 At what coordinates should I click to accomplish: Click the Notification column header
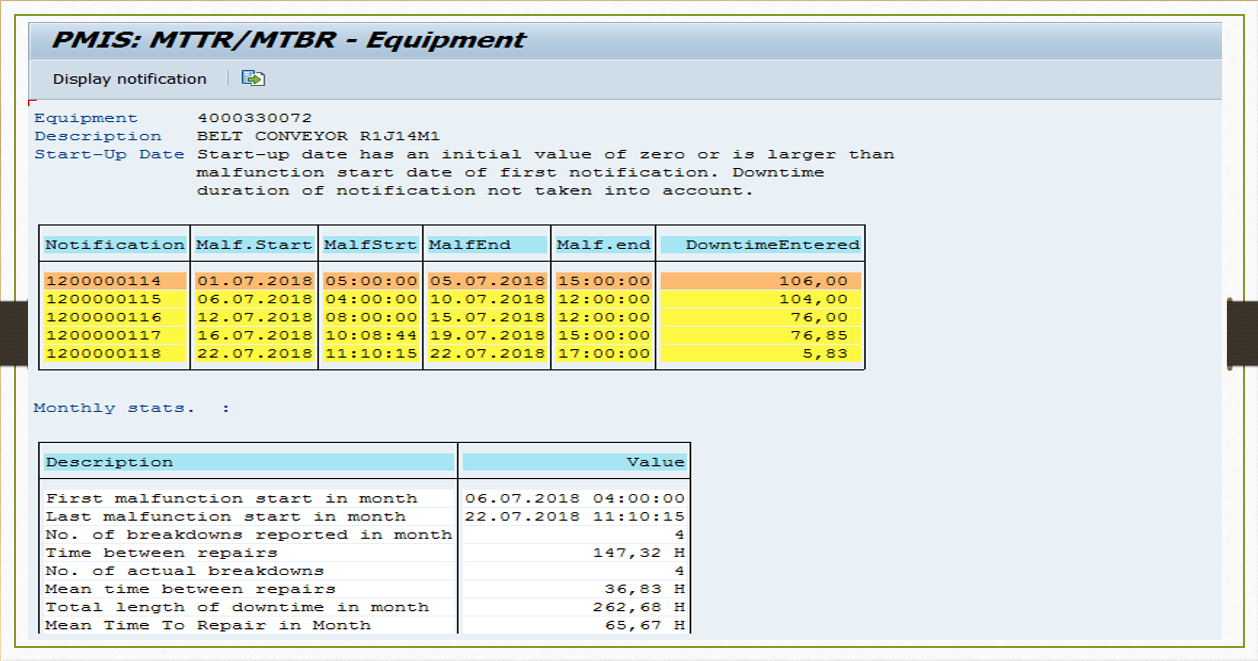pos(115,245)
